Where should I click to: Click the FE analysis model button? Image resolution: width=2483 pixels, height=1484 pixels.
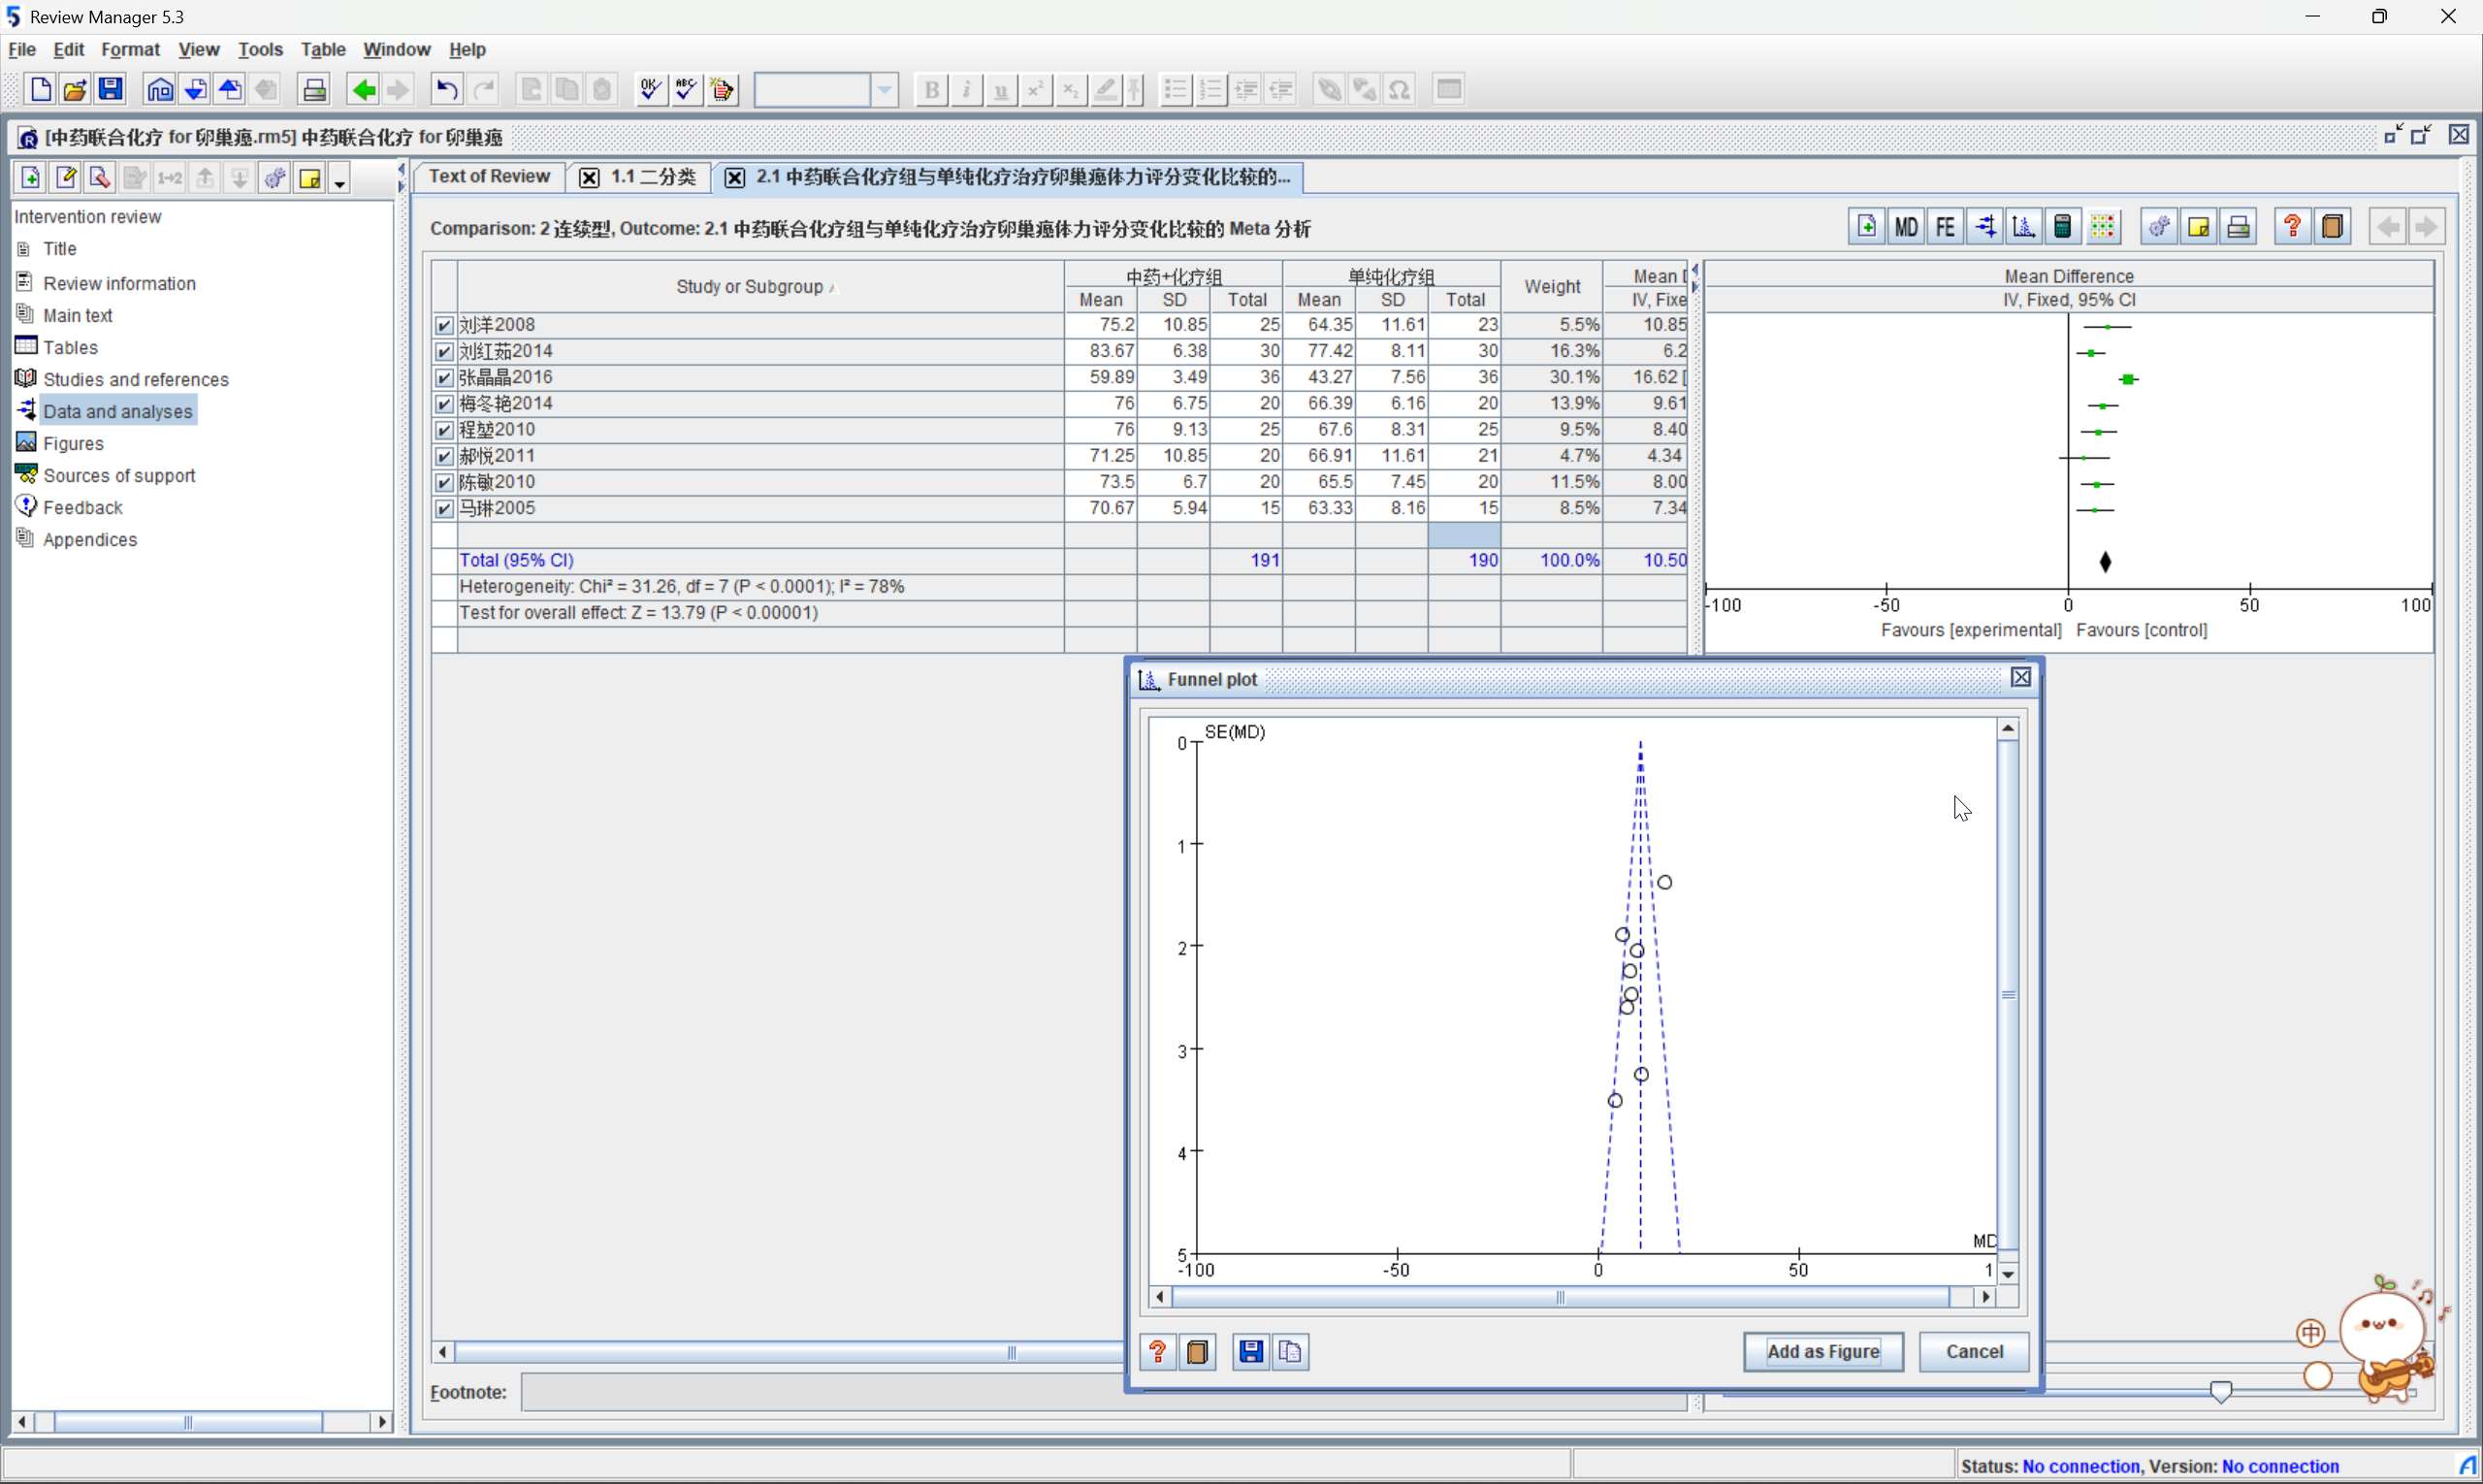click(x=1944, y=227)
